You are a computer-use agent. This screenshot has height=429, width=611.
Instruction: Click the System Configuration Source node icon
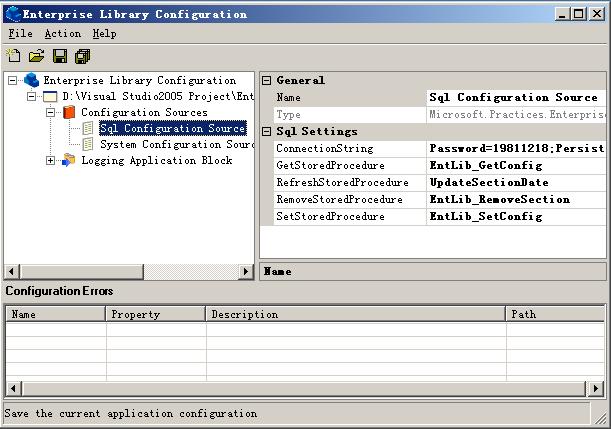pyautogui.click(x=88, y=144)
